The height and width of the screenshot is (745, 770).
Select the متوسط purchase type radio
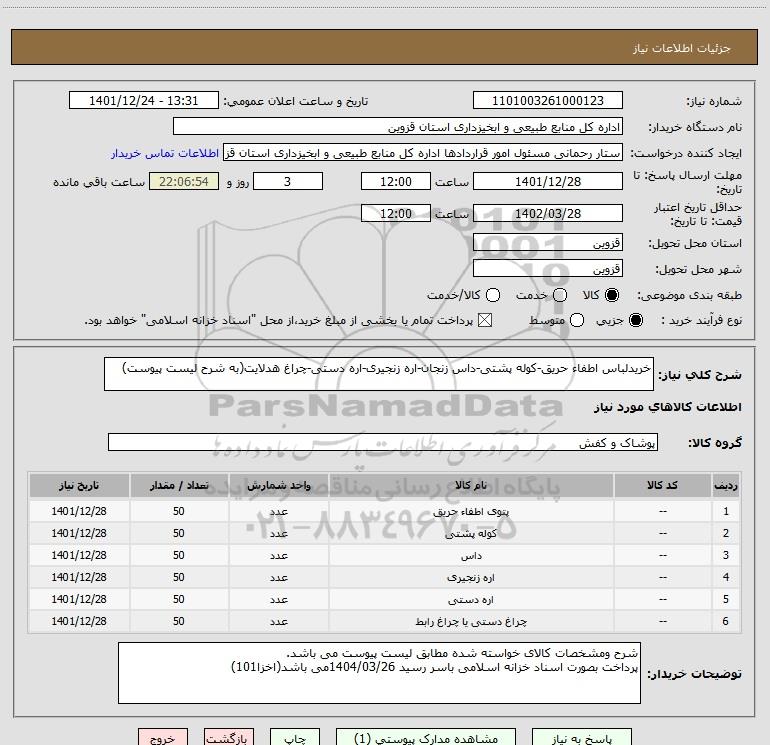point(577,320)
